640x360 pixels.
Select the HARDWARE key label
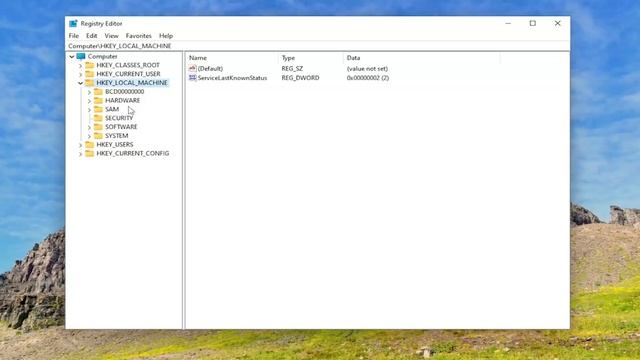pos(122,100)
